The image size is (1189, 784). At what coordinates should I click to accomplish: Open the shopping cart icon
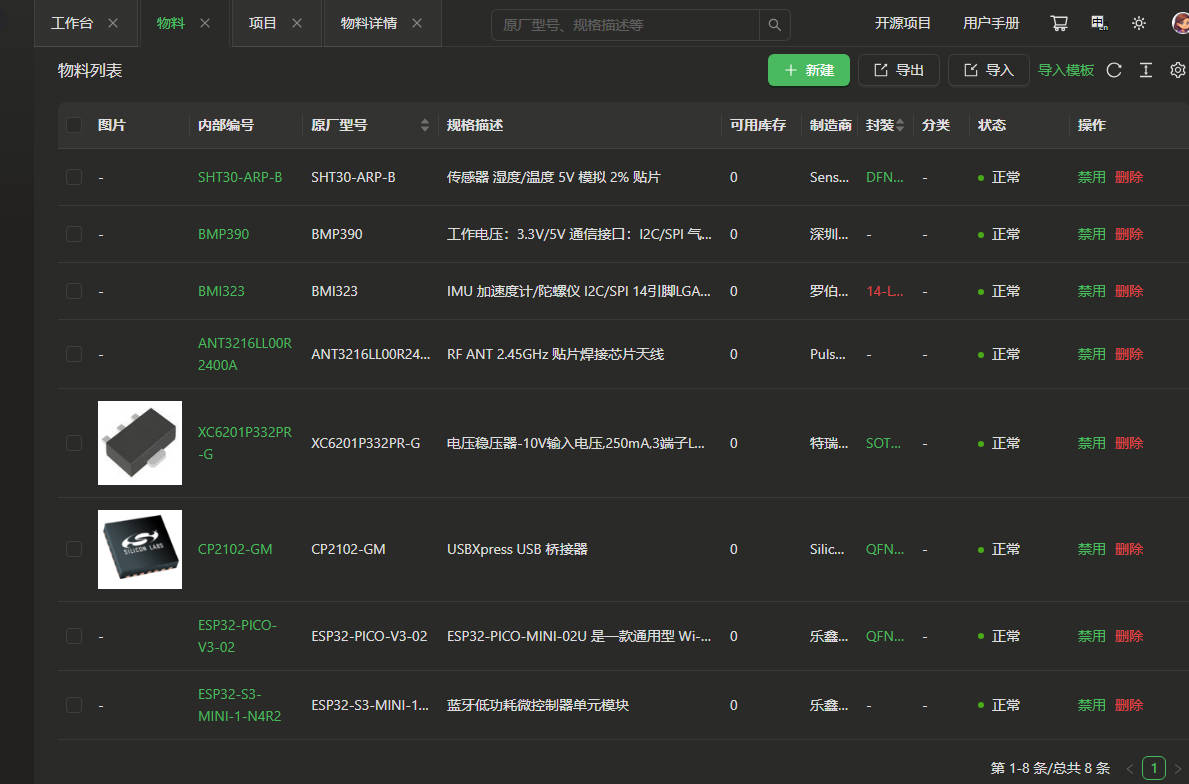click(x=1059, y=24)
